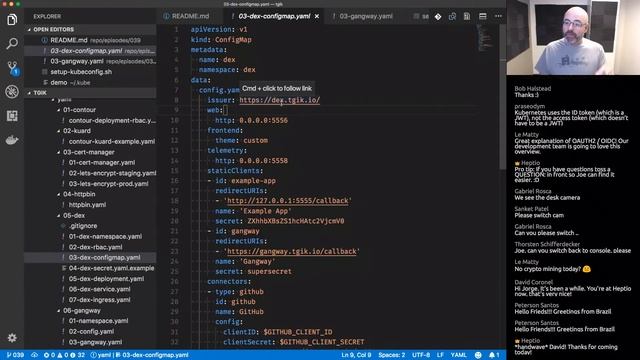This screenshot has height=360, width=640.
Task: Click the yaml schema status bar item
Action: 140,355
